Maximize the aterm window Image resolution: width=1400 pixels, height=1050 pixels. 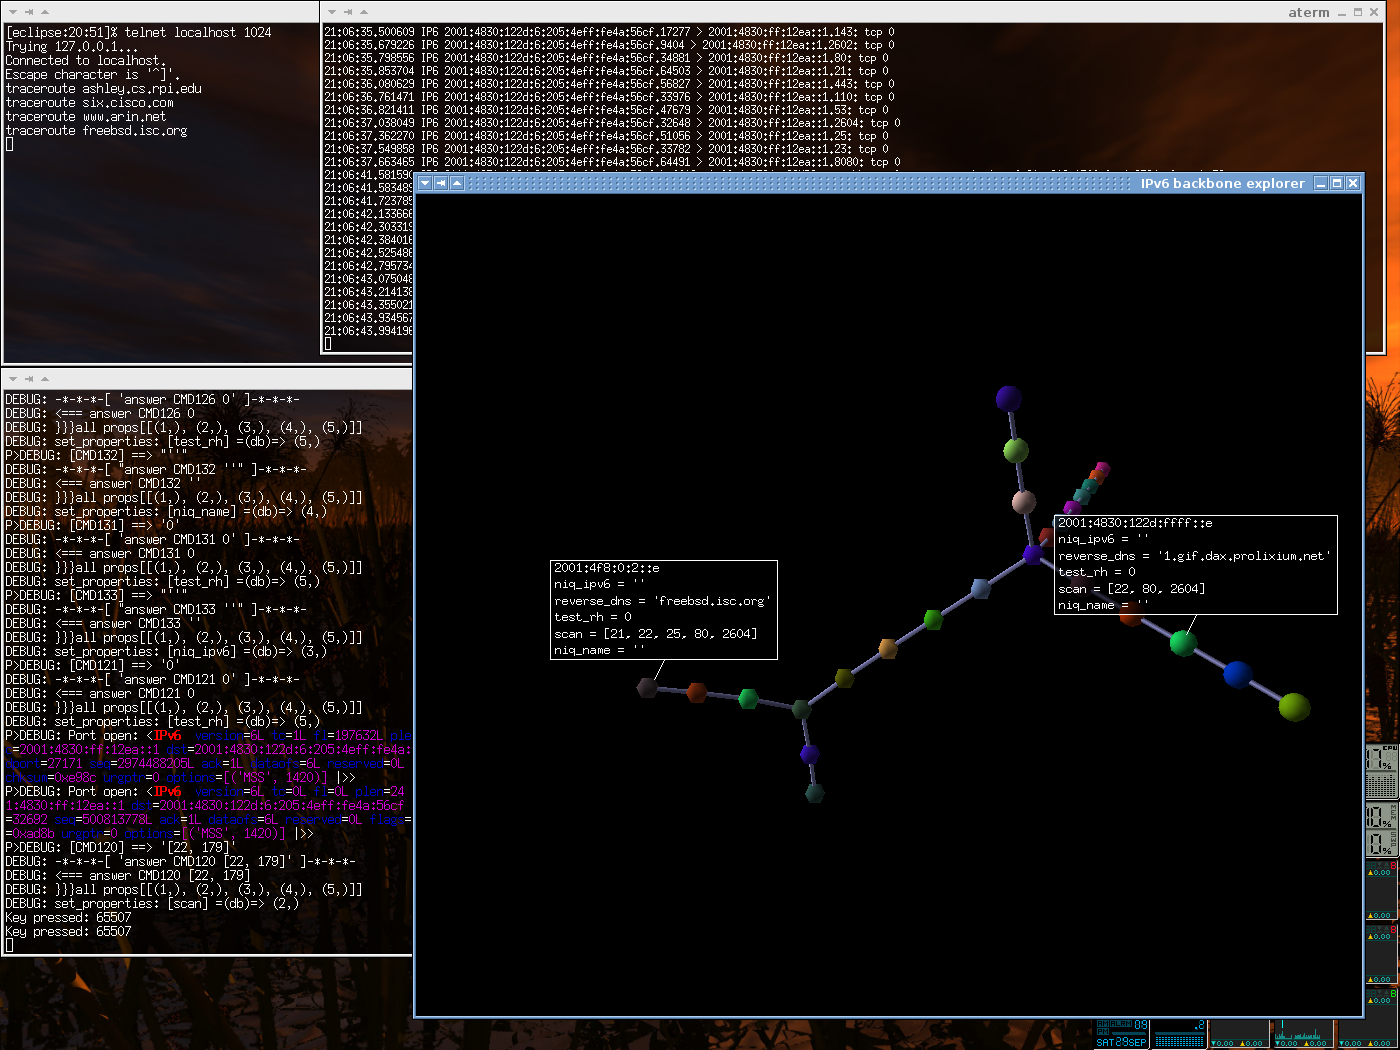[1358, 12]
